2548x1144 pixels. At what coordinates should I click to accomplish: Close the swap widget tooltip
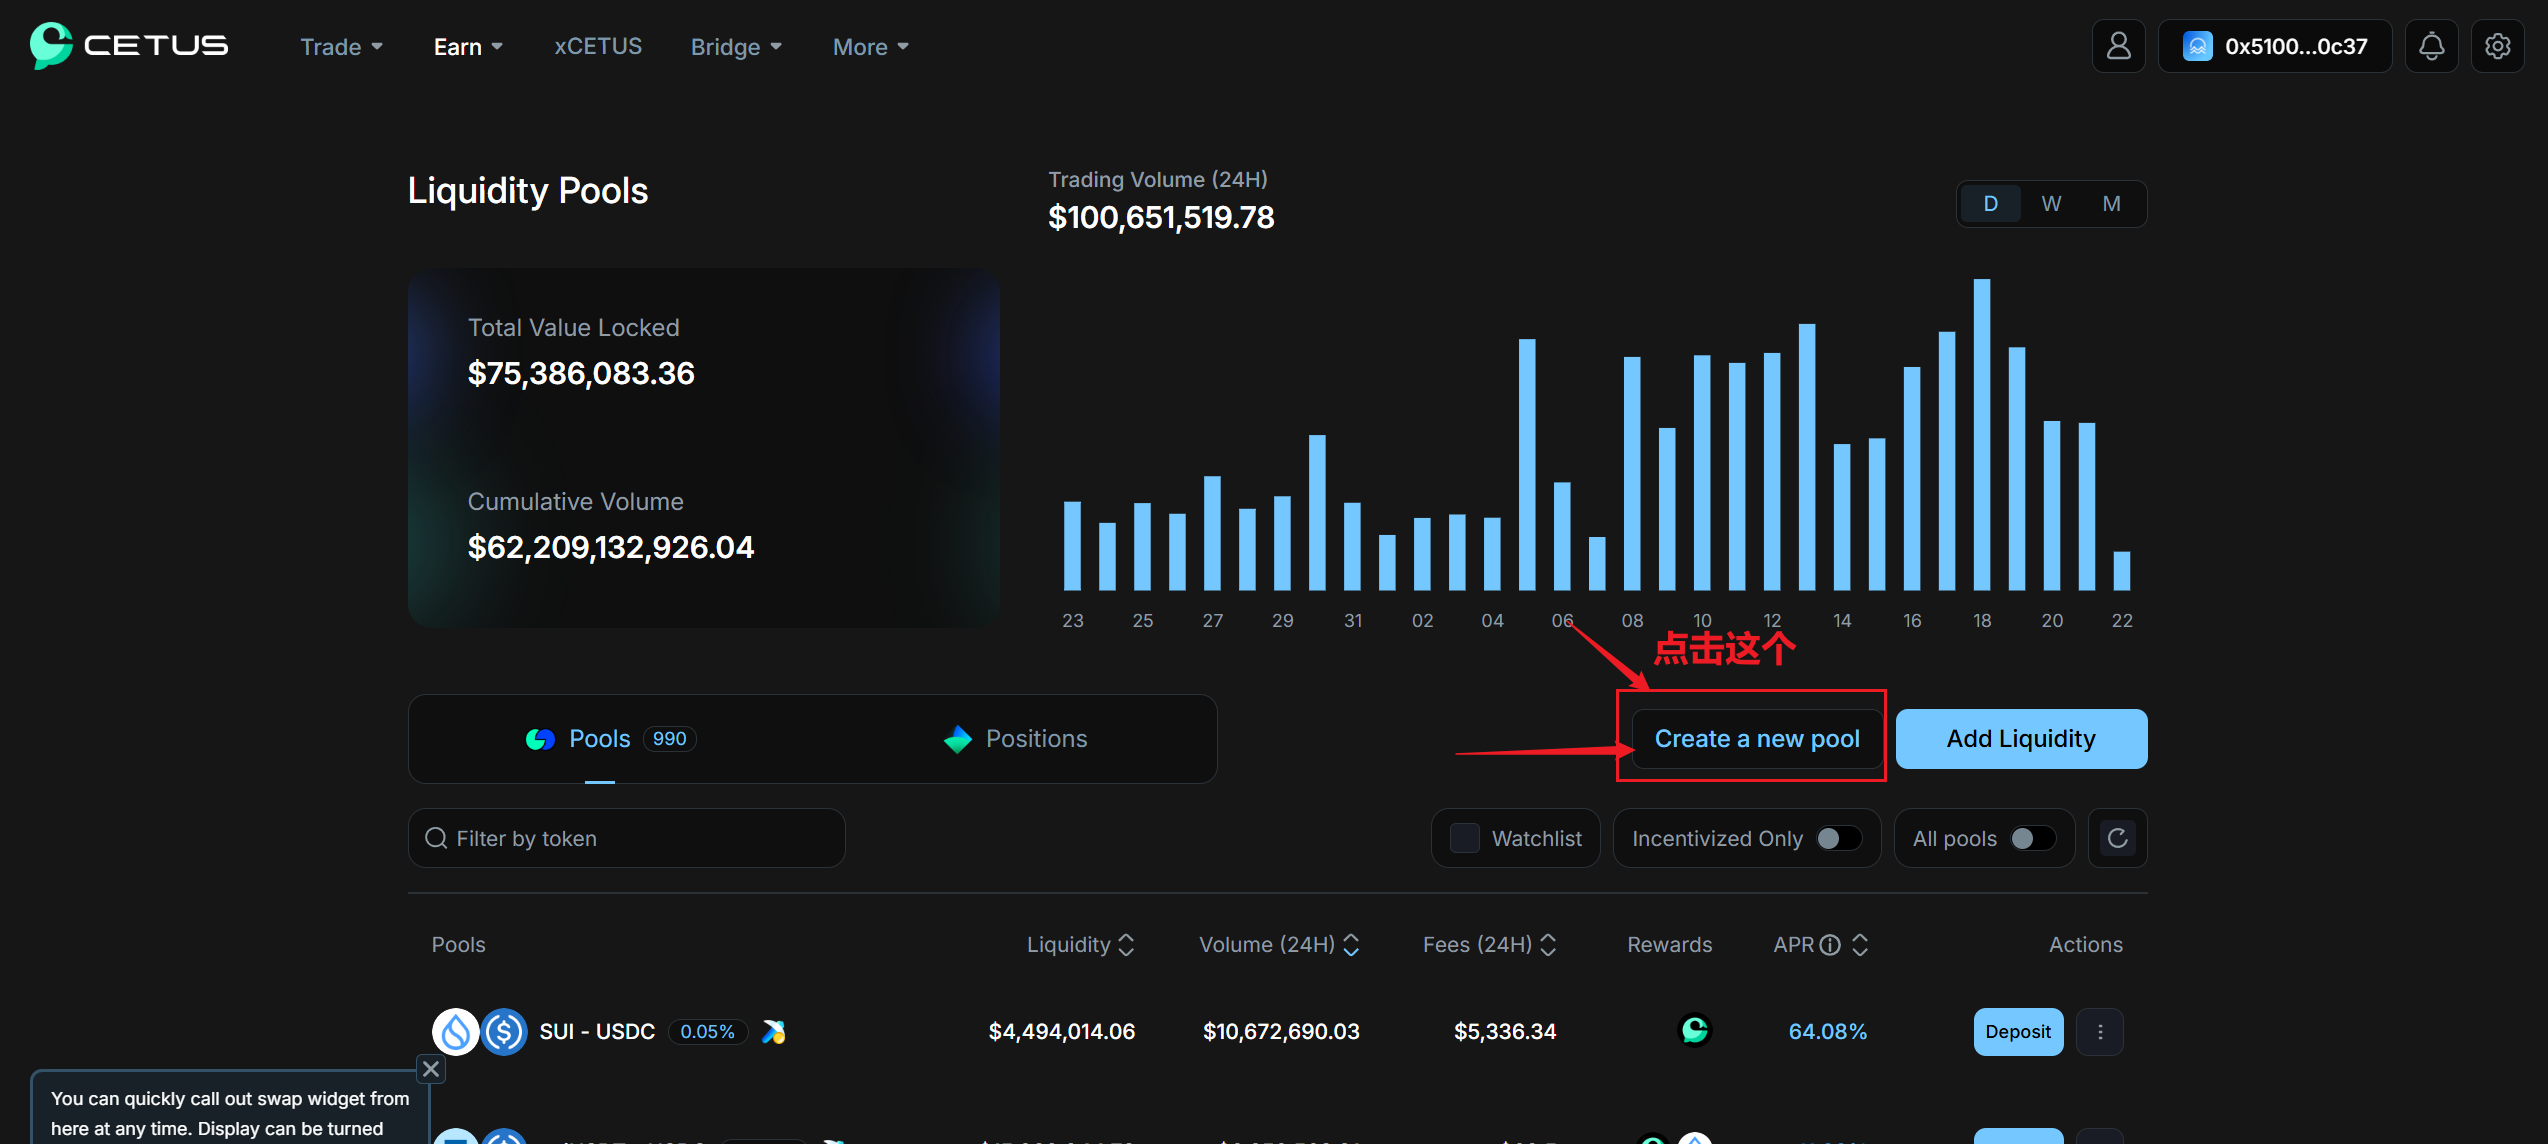tap(431, 1069)
